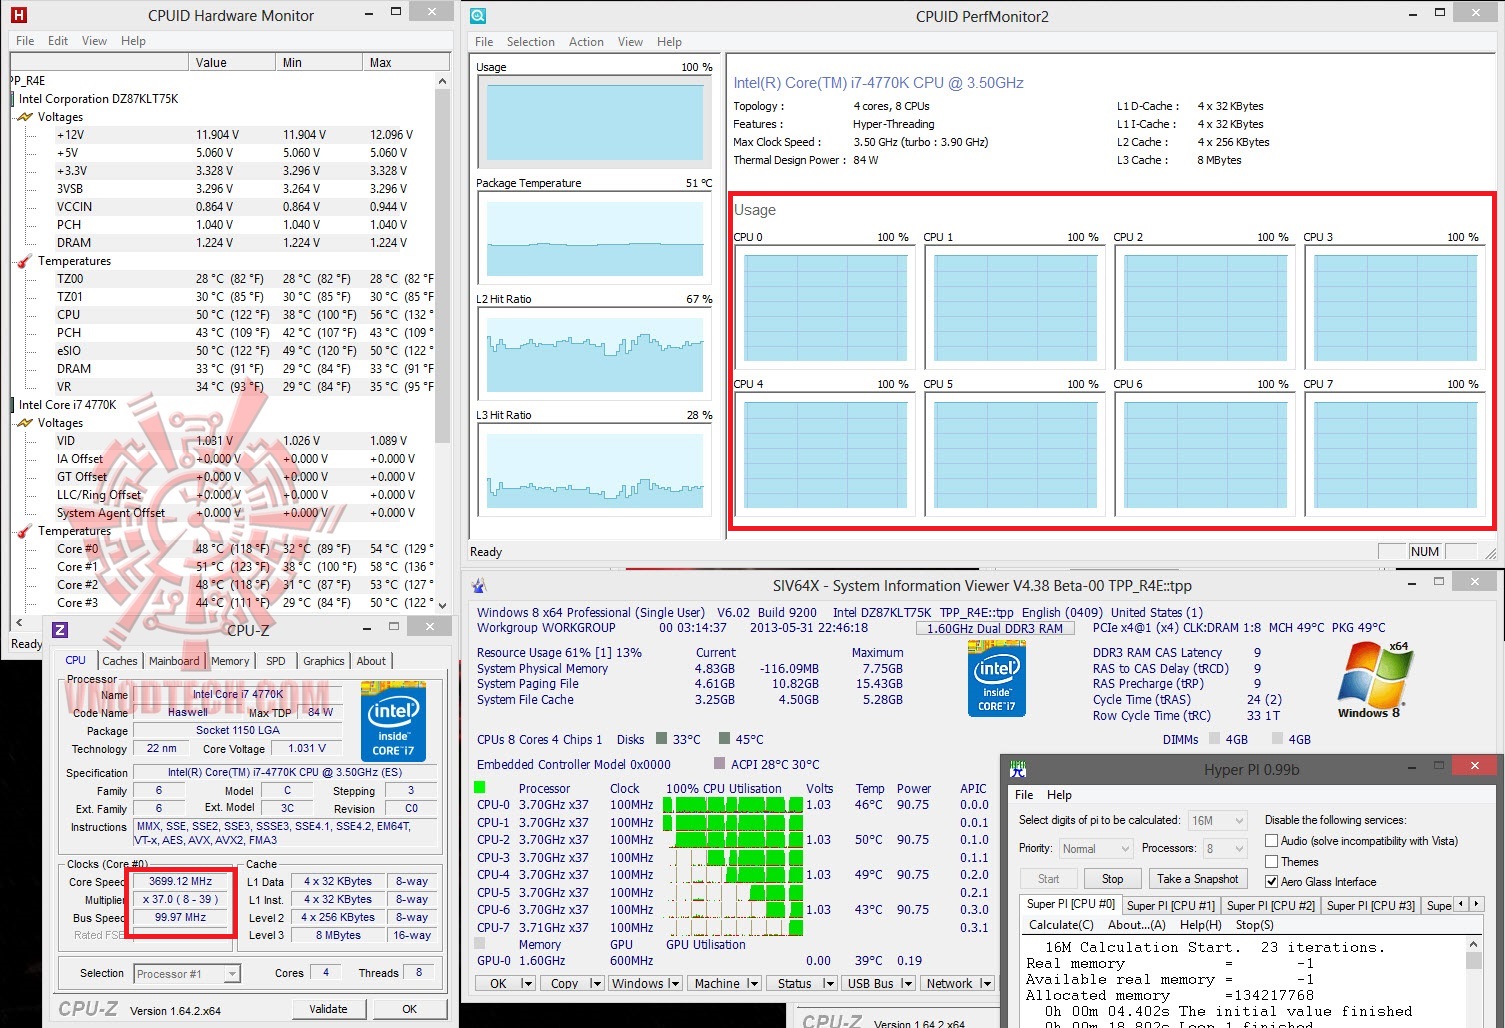Viewport: 1505px width, 1028px height.
Task: Open the Windows dropdown button in SIV64X
Action: coord(644,983)
